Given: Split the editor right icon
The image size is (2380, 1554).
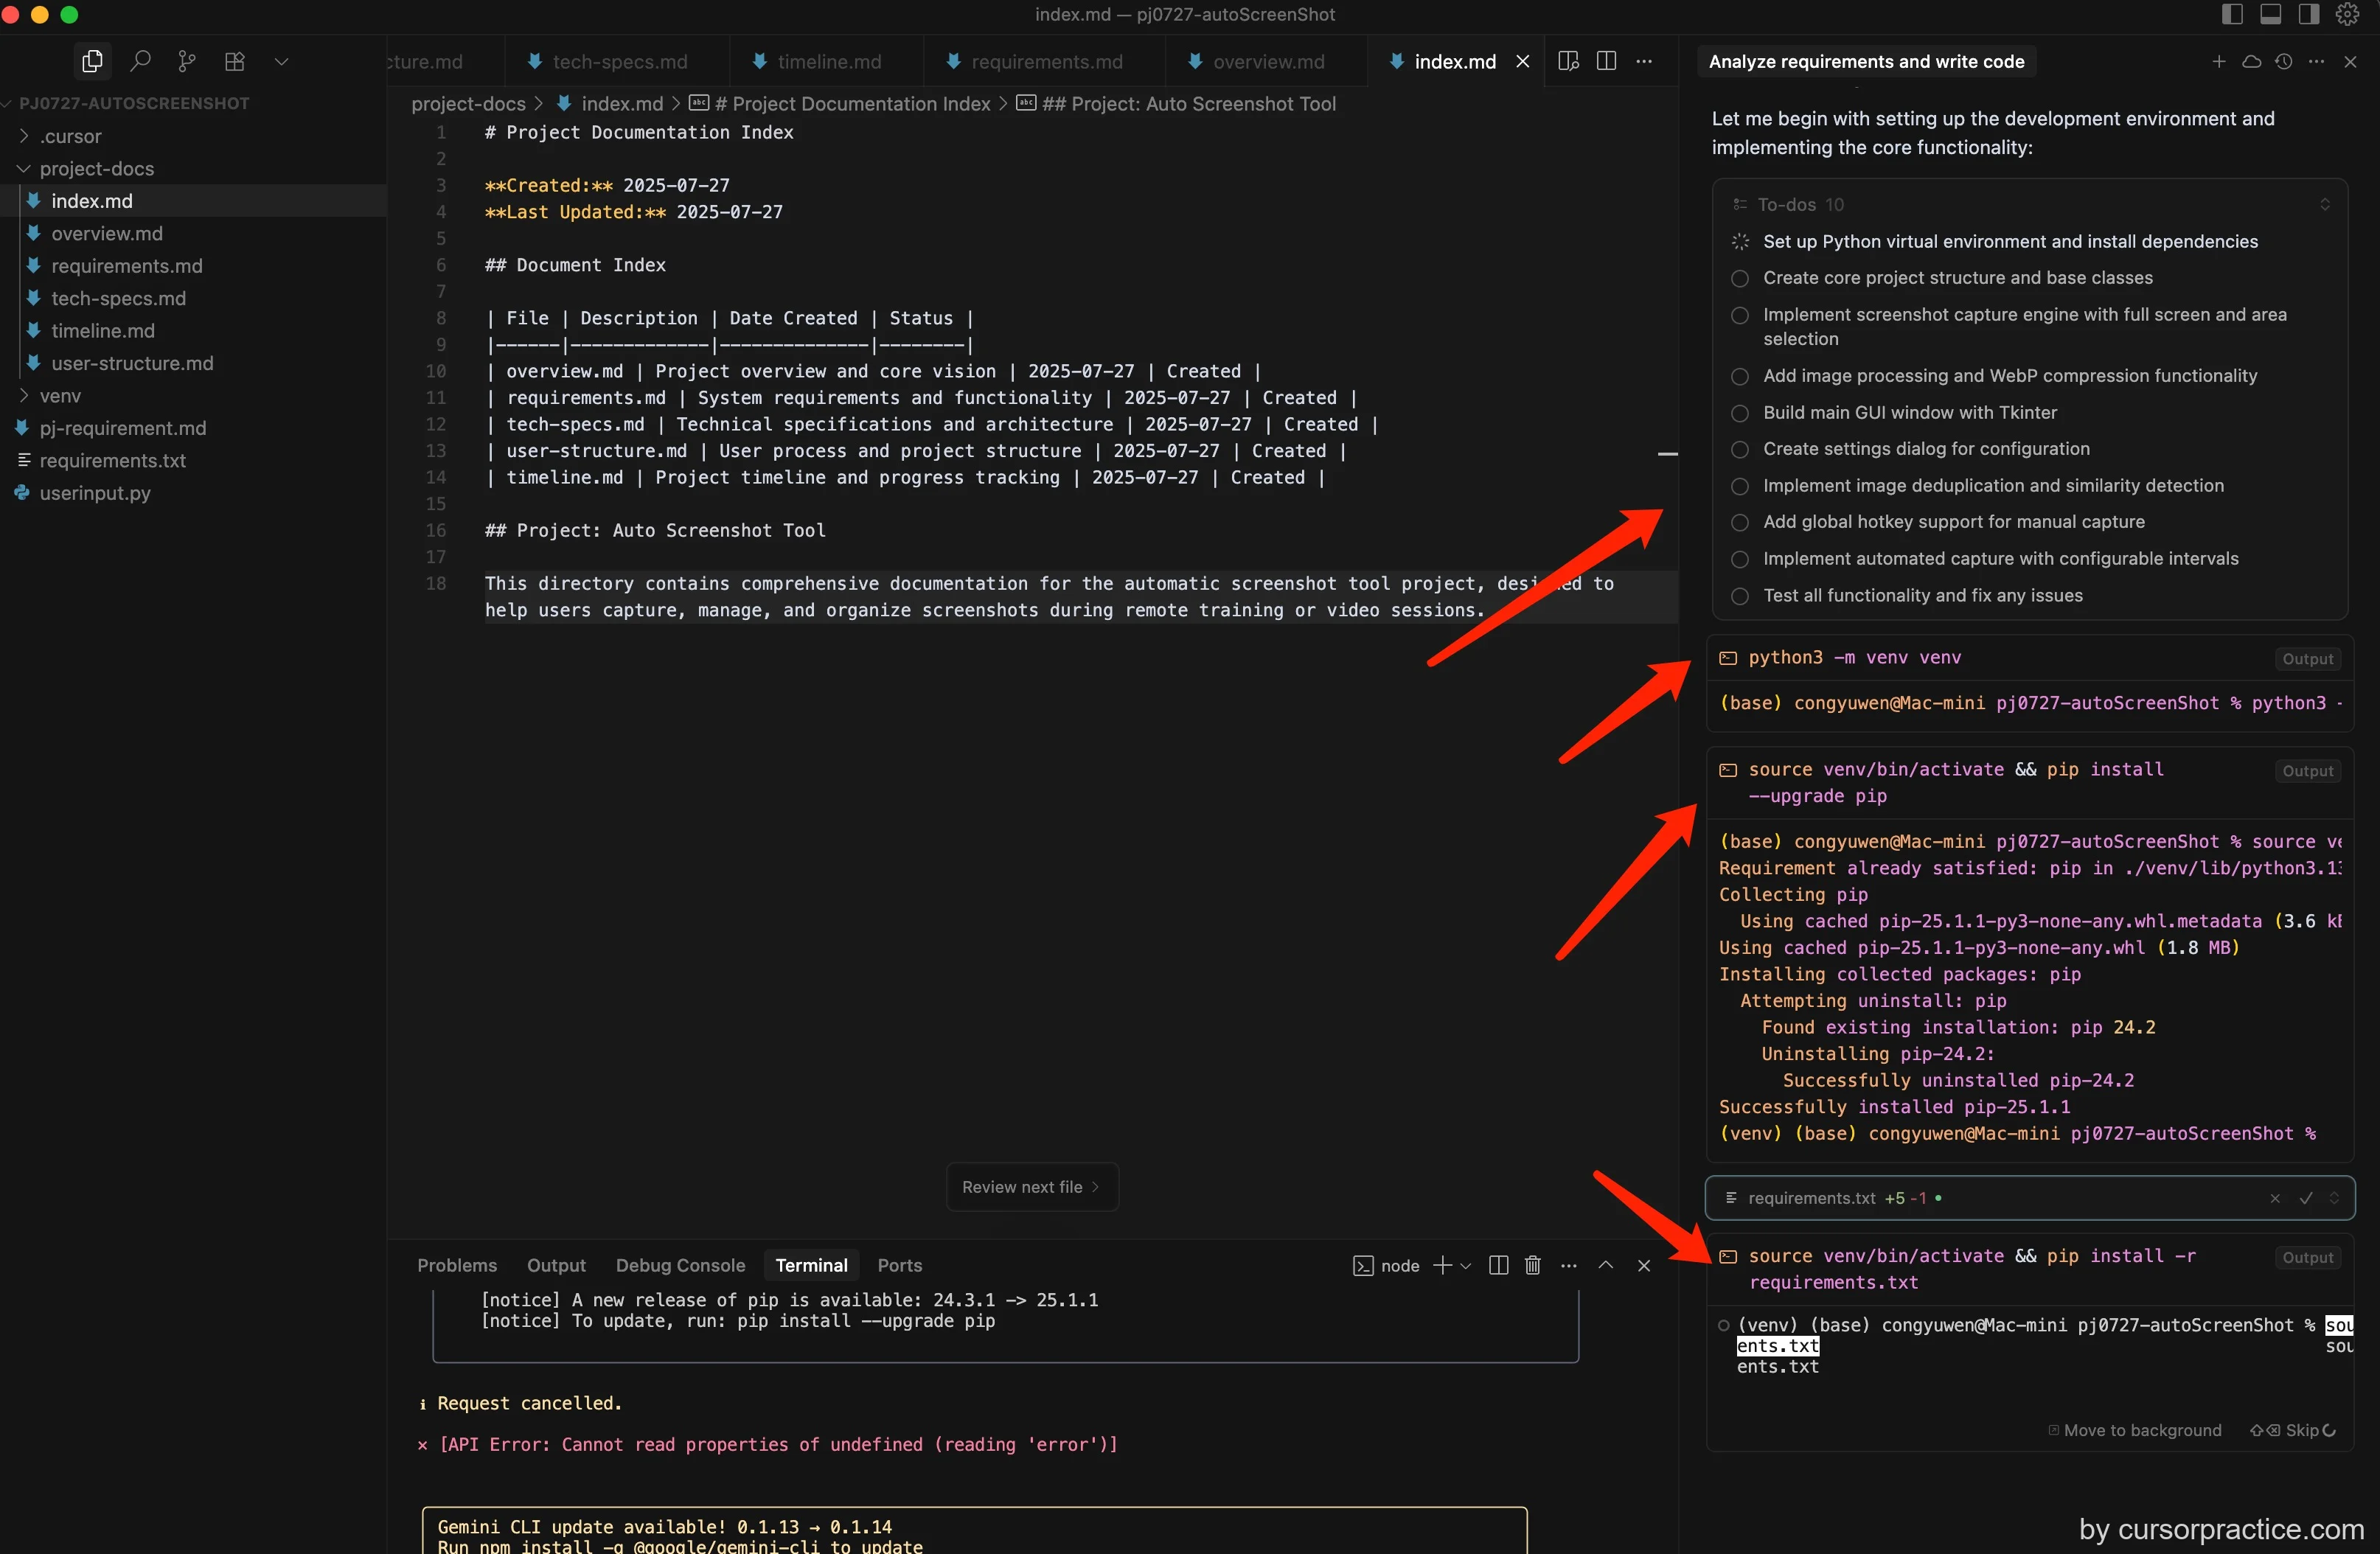Looking at the screenshot, I should click(1606, 61).
